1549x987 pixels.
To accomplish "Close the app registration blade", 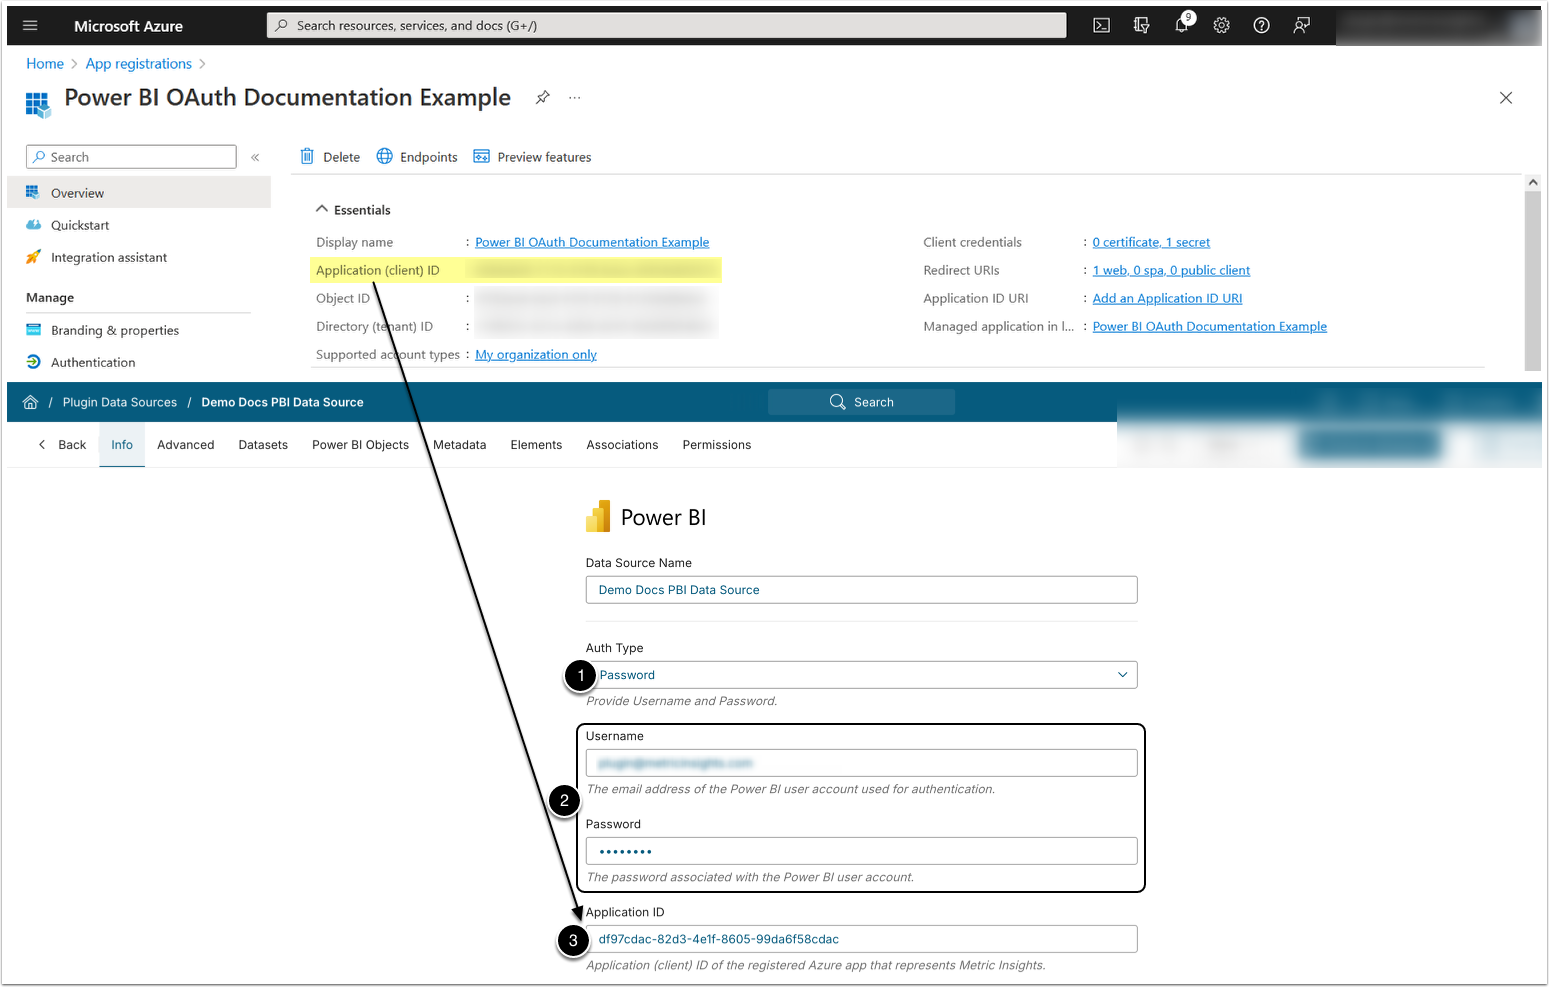I will 1505,97.
